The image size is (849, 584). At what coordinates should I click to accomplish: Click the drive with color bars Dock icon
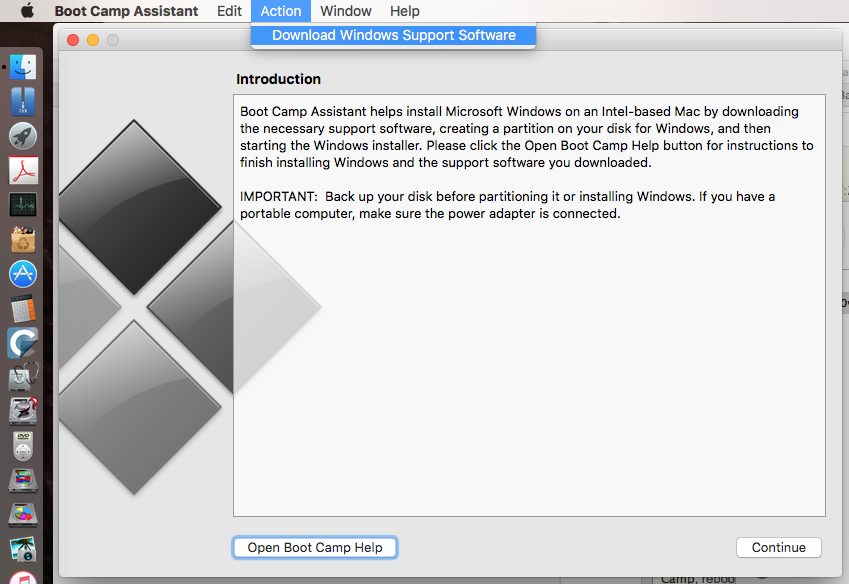coord(23,481)
